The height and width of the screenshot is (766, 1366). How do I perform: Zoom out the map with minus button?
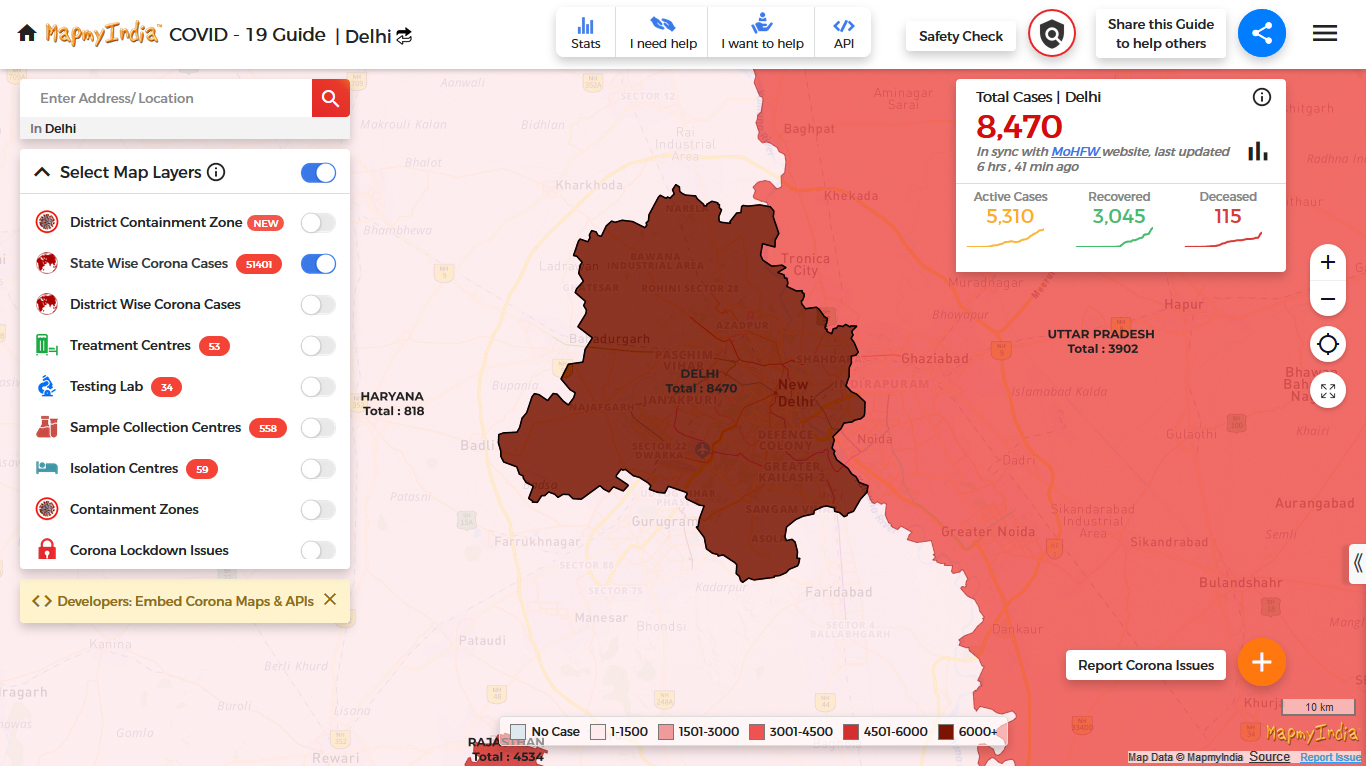click(x=1327, y=299)
